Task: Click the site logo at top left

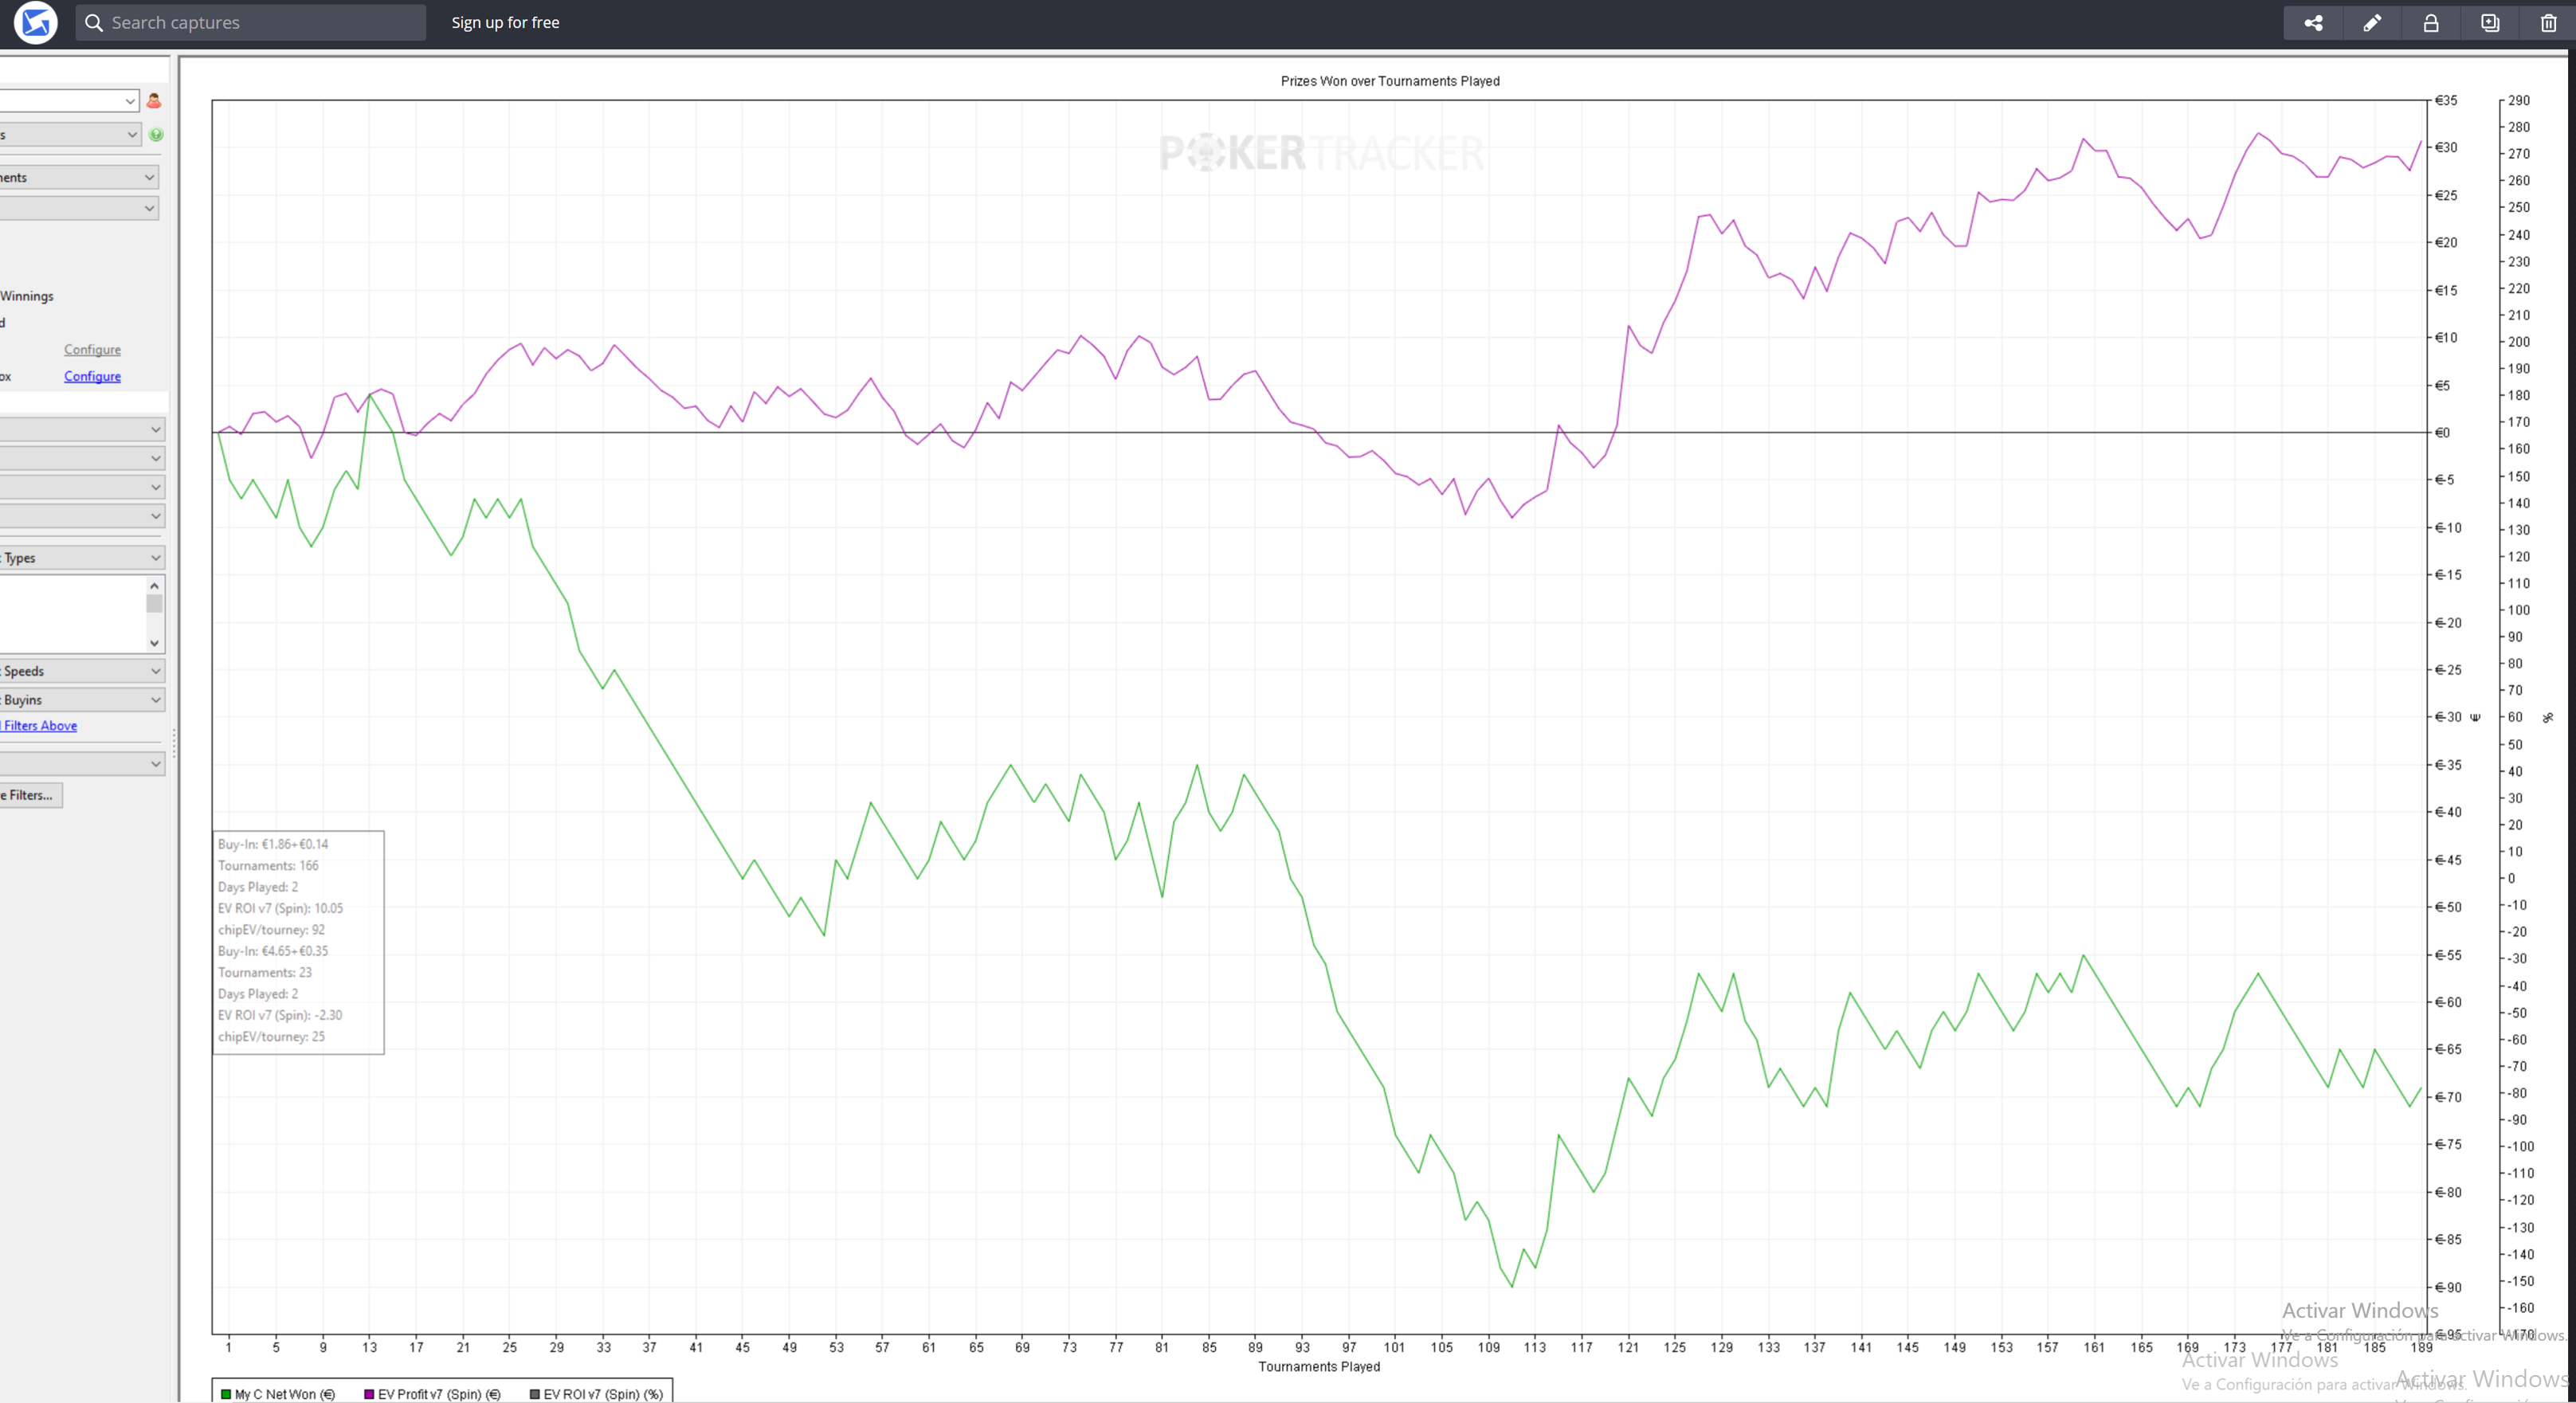Action: point(36,23)
